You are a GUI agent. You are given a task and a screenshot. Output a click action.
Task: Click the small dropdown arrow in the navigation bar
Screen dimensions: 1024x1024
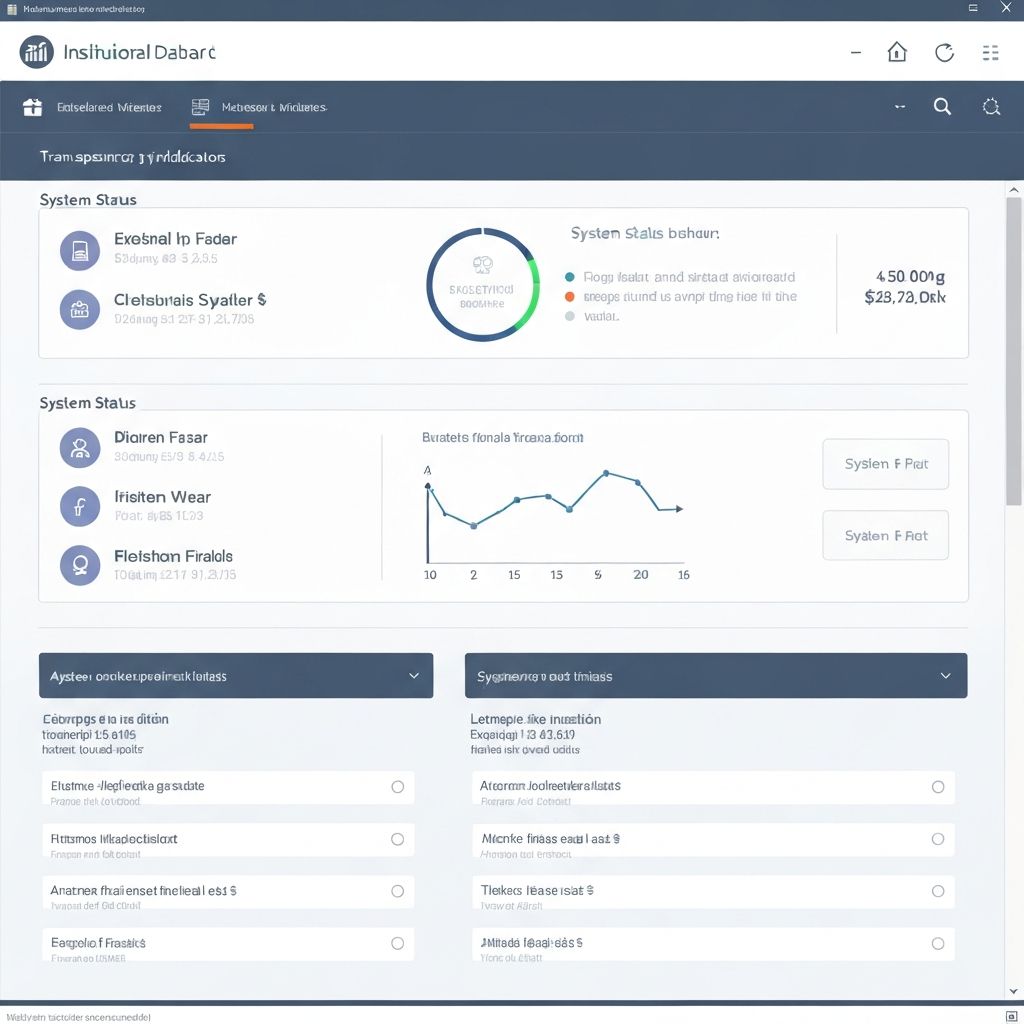tap(899, 107)
